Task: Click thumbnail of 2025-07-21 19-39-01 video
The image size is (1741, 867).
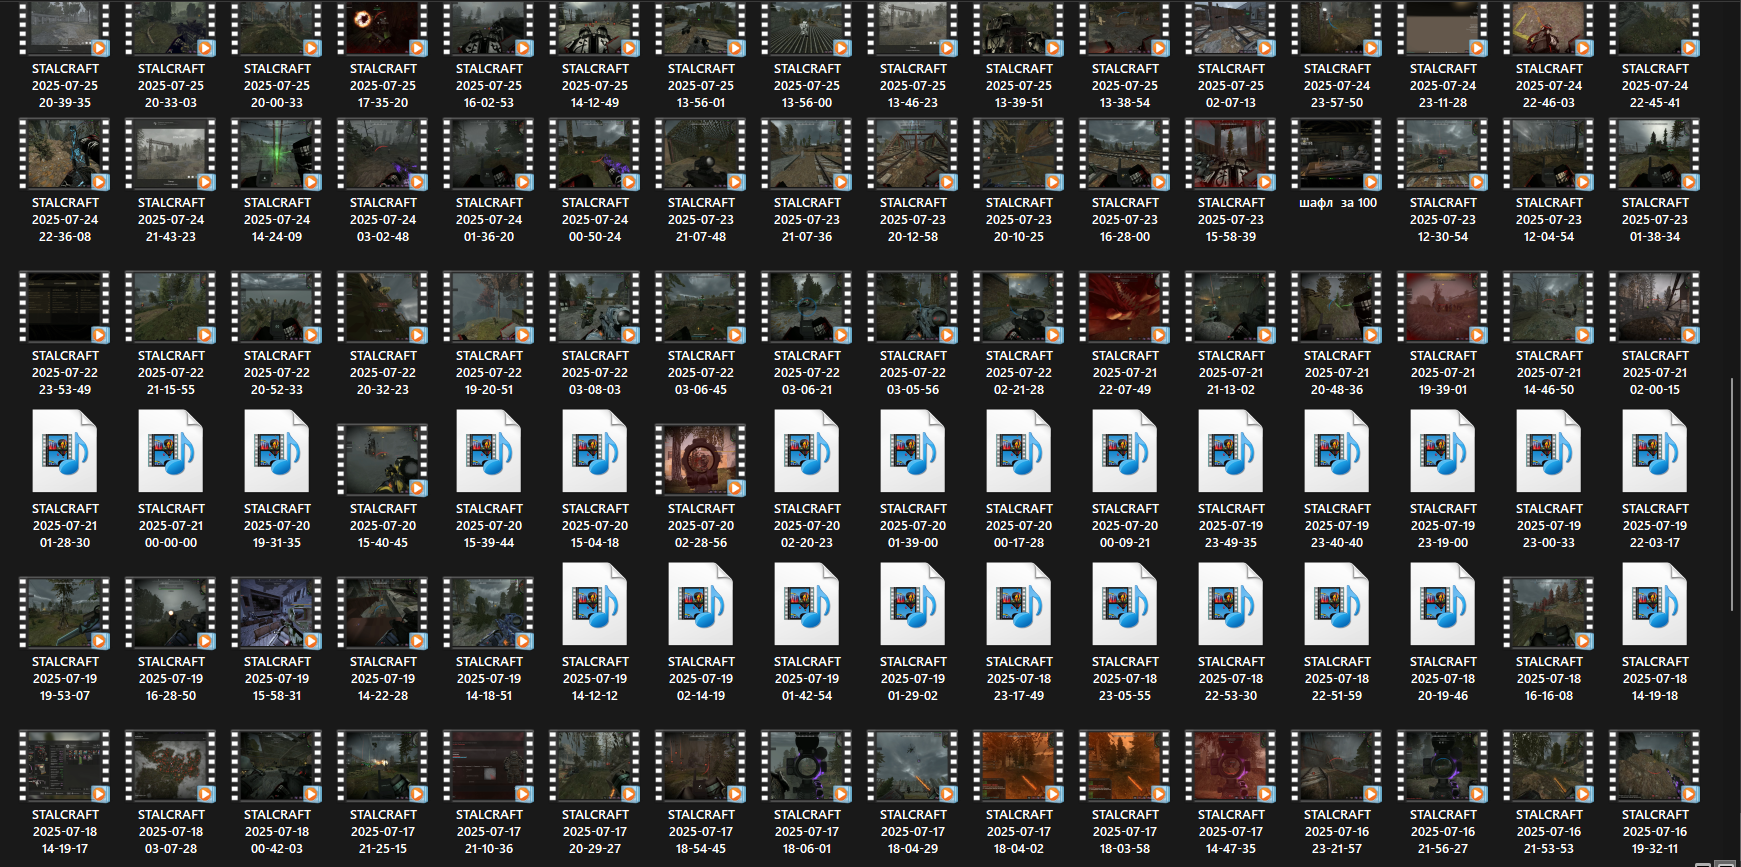Action: (1443, 307)
